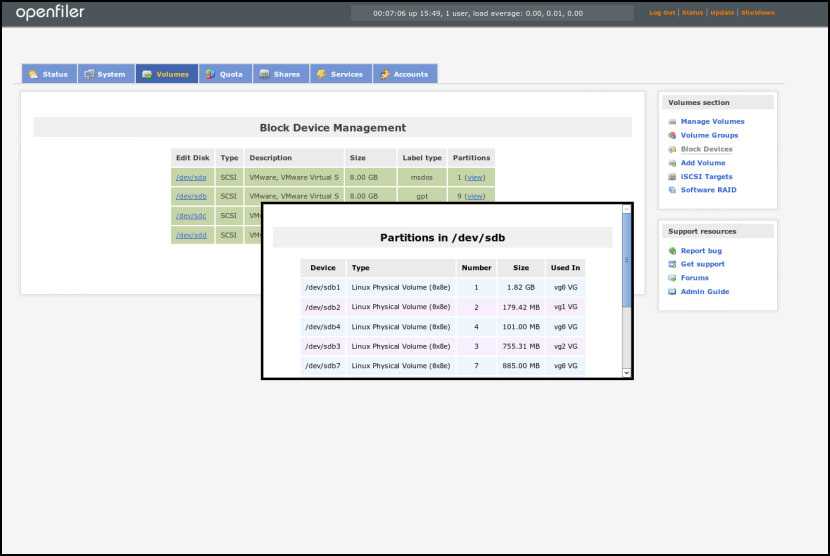
Task: Open the Status tab
Action: [x=49, y=74]
